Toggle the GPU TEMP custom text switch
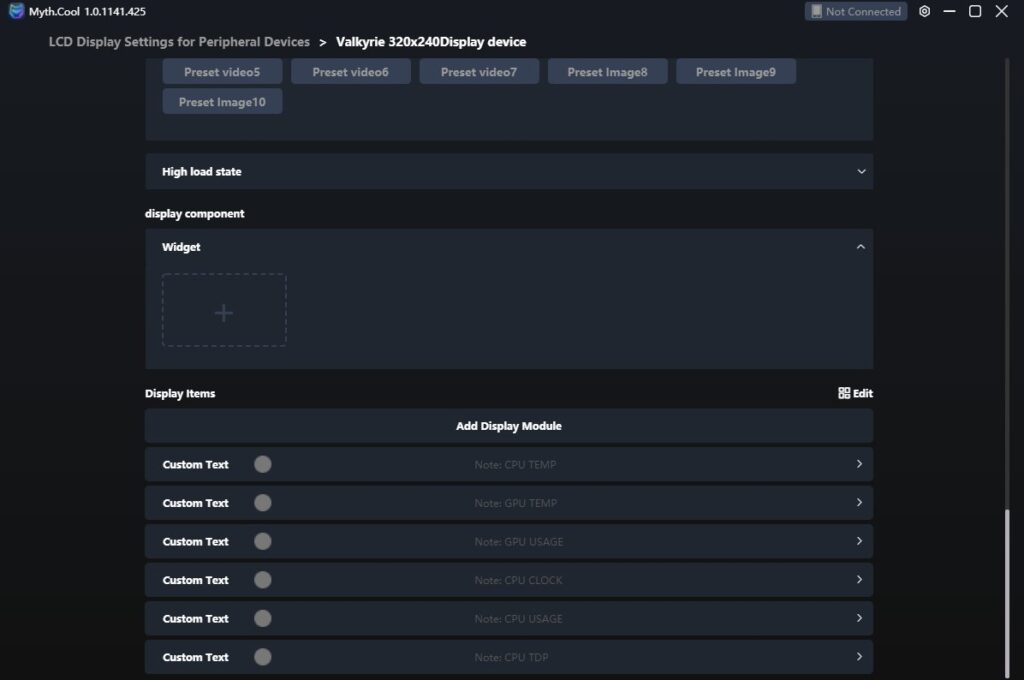The image size is (1024, 680). pos(262,503)
